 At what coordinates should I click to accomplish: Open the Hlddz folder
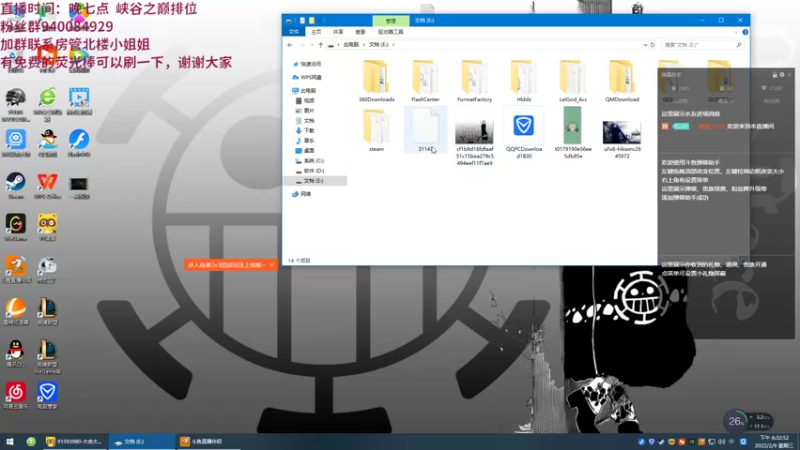click(x=523, y=81)
